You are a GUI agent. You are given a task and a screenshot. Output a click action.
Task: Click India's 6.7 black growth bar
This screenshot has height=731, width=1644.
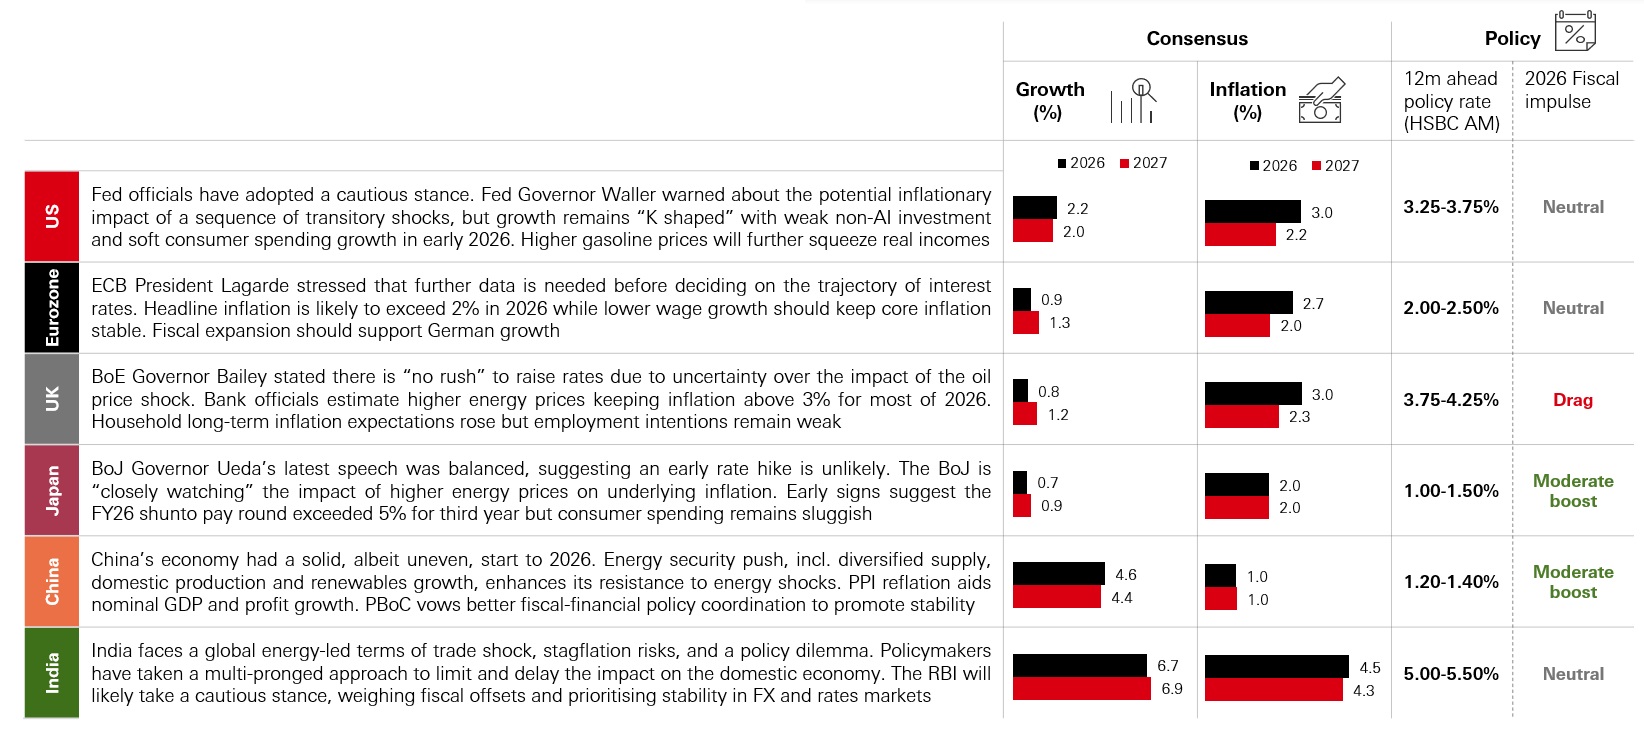1080,665
